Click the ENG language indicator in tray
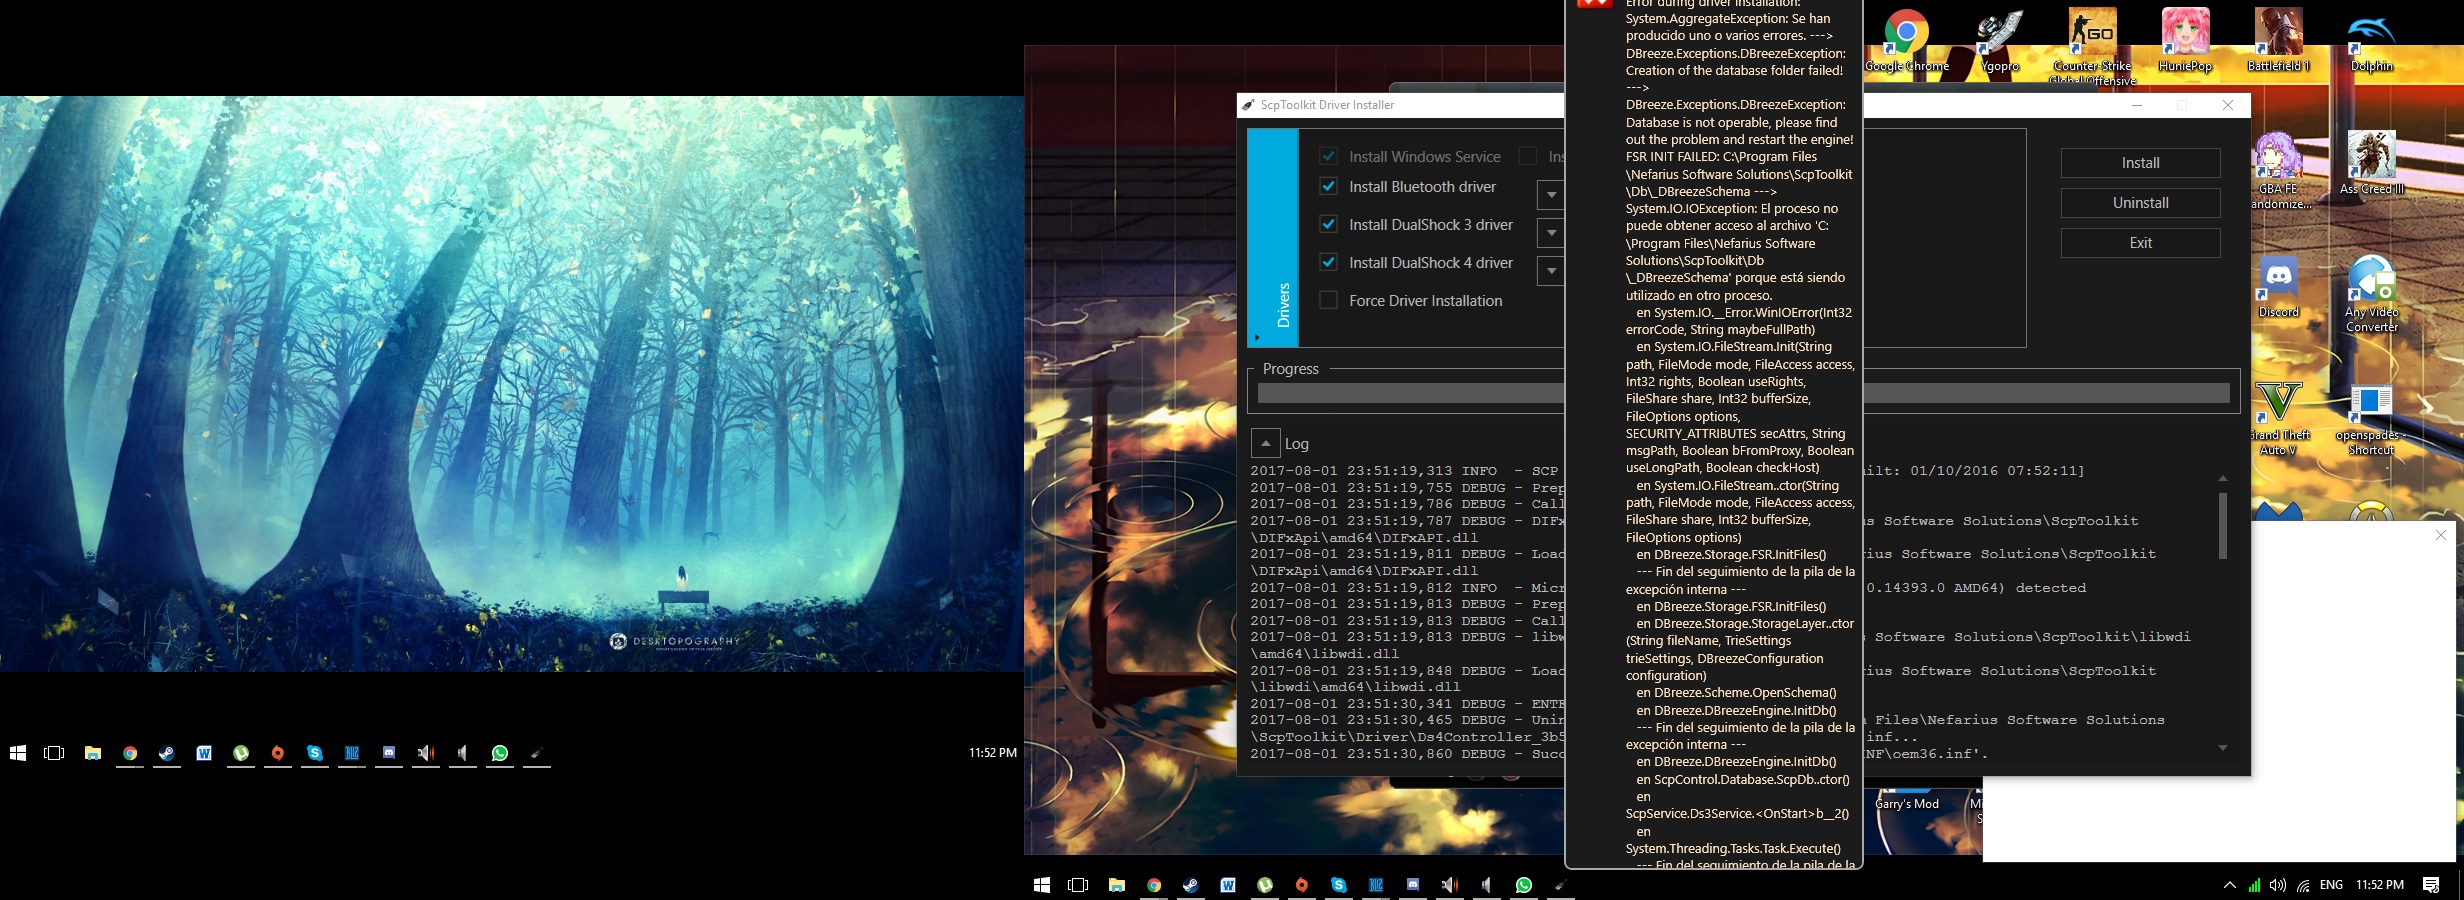The image size is (2464, 900). 2331,885
